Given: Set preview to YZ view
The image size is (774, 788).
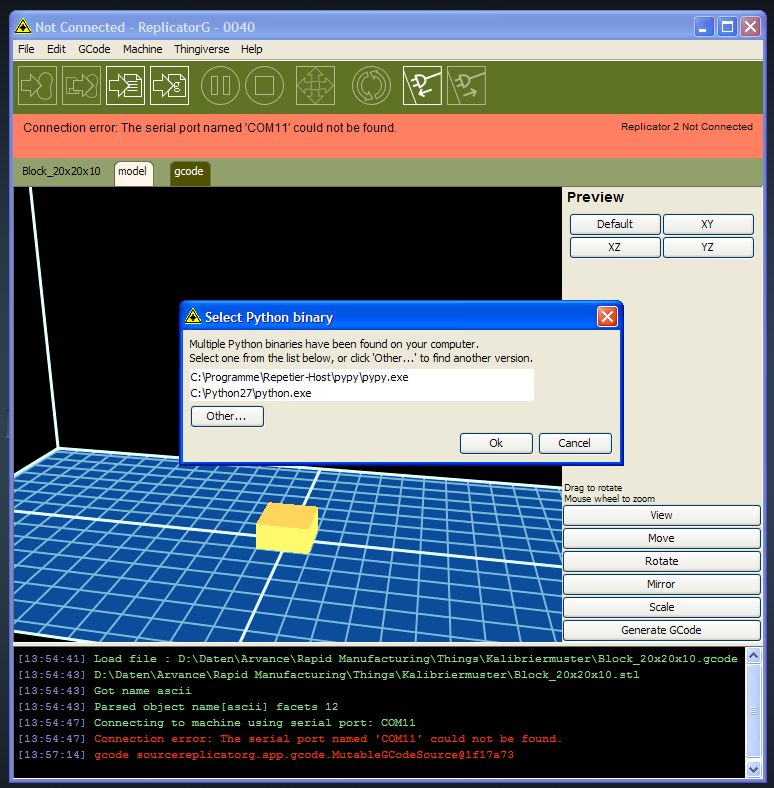Looking at the screenshot, I should click(x=708, y=247).
